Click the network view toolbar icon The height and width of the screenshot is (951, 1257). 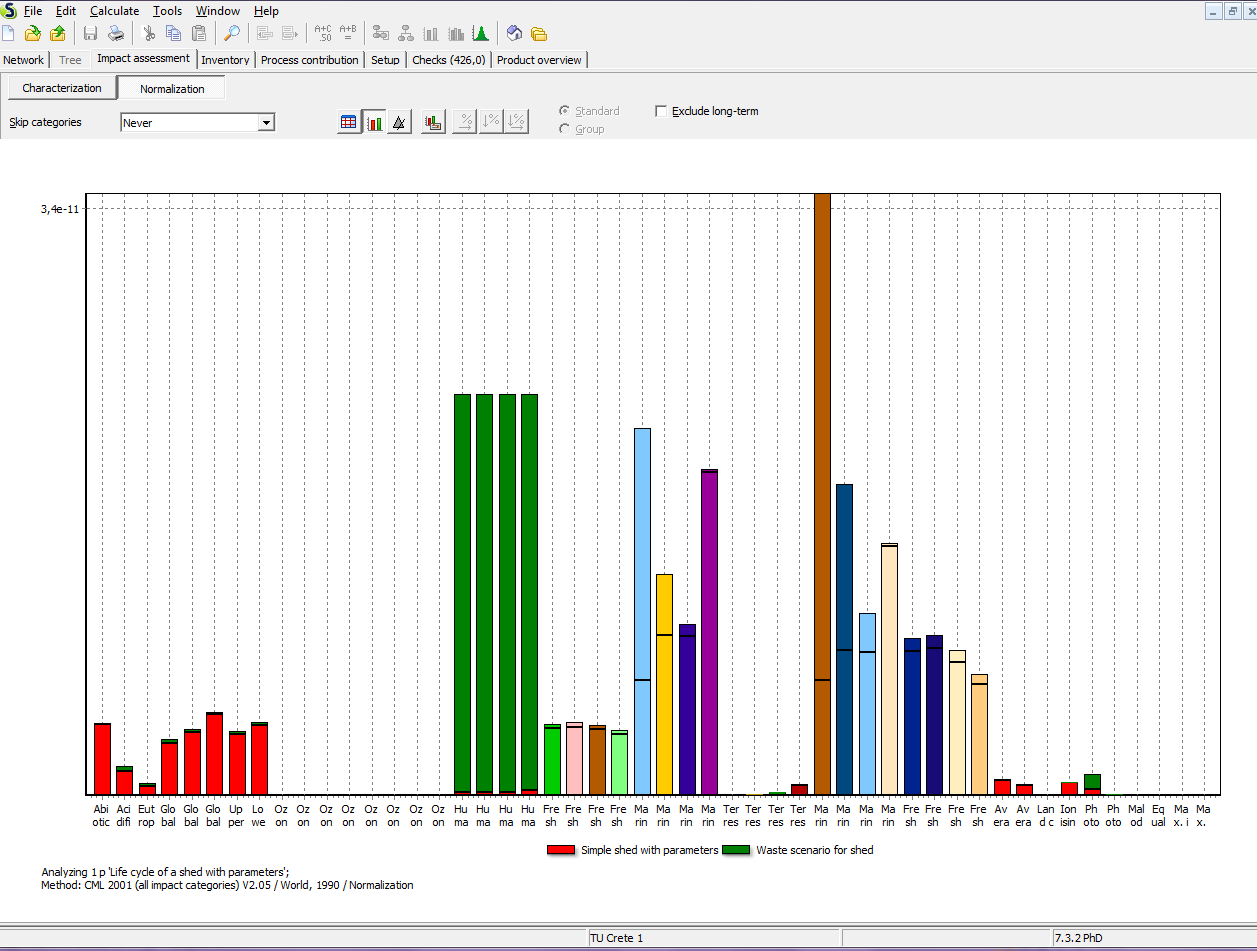click(x=381, y=33)
